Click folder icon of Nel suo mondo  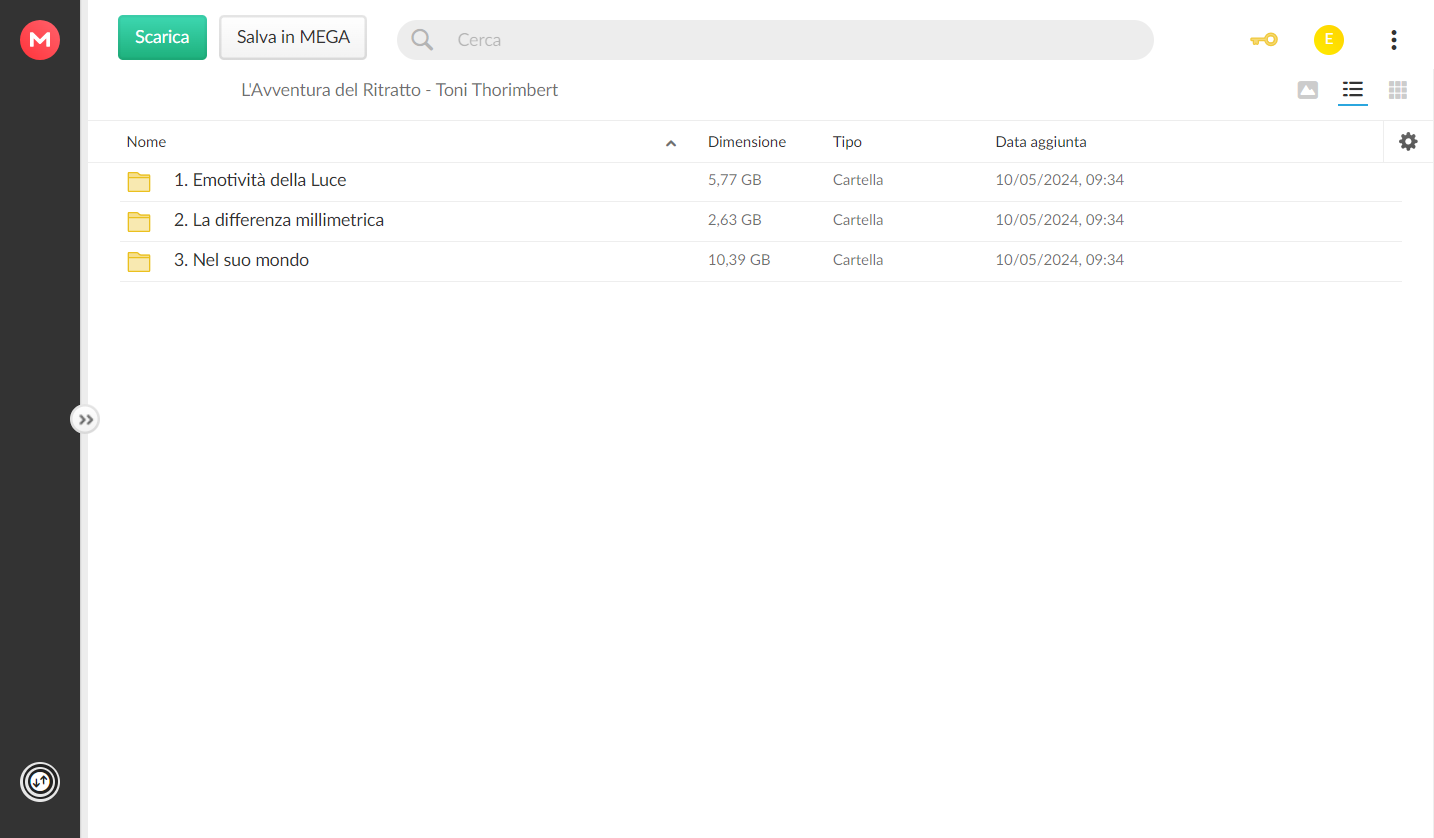tap(139, 261)
